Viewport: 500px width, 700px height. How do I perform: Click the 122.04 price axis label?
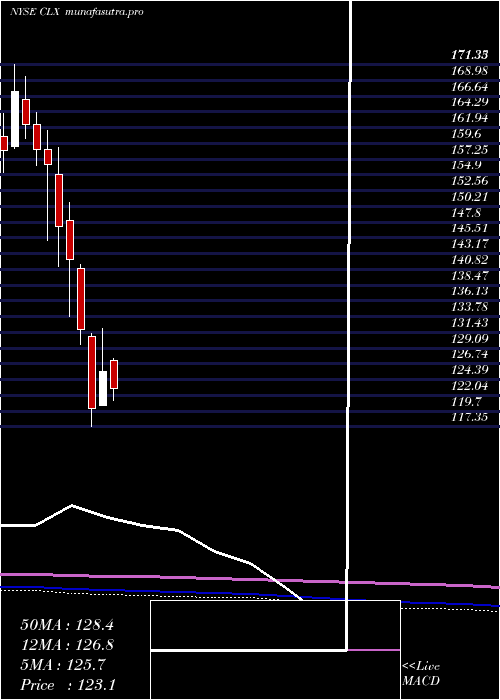(x=470, y=386)
